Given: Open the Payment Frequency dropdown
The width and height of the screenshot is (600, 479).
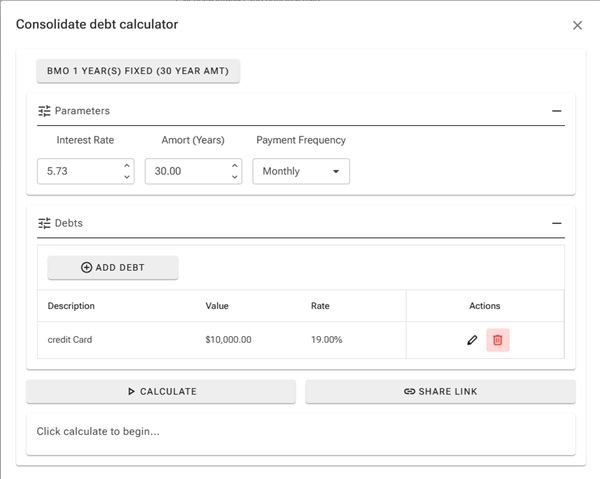Looking at the screenshot, I should pos(300,171).
